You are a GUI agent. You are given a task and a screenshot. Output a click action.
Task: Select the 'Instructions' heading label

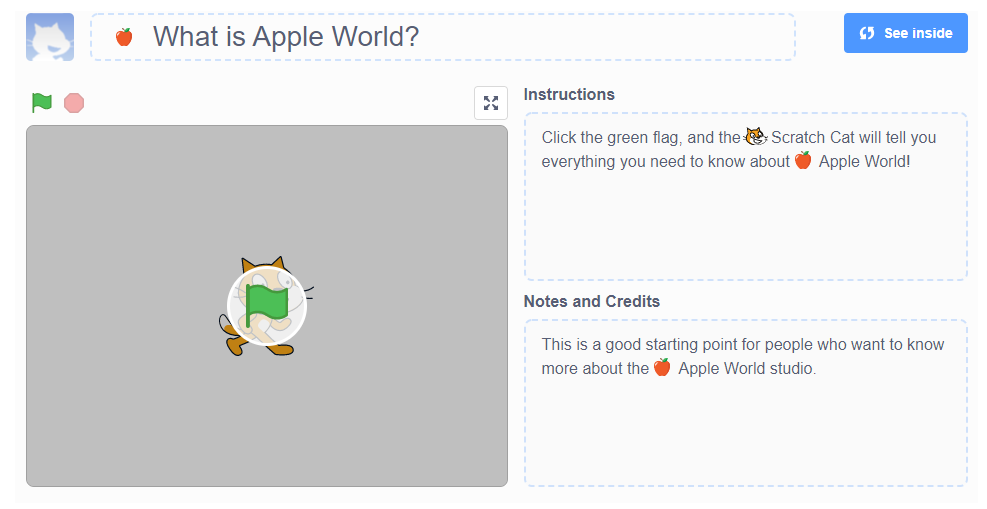click(x=569, y=94)
